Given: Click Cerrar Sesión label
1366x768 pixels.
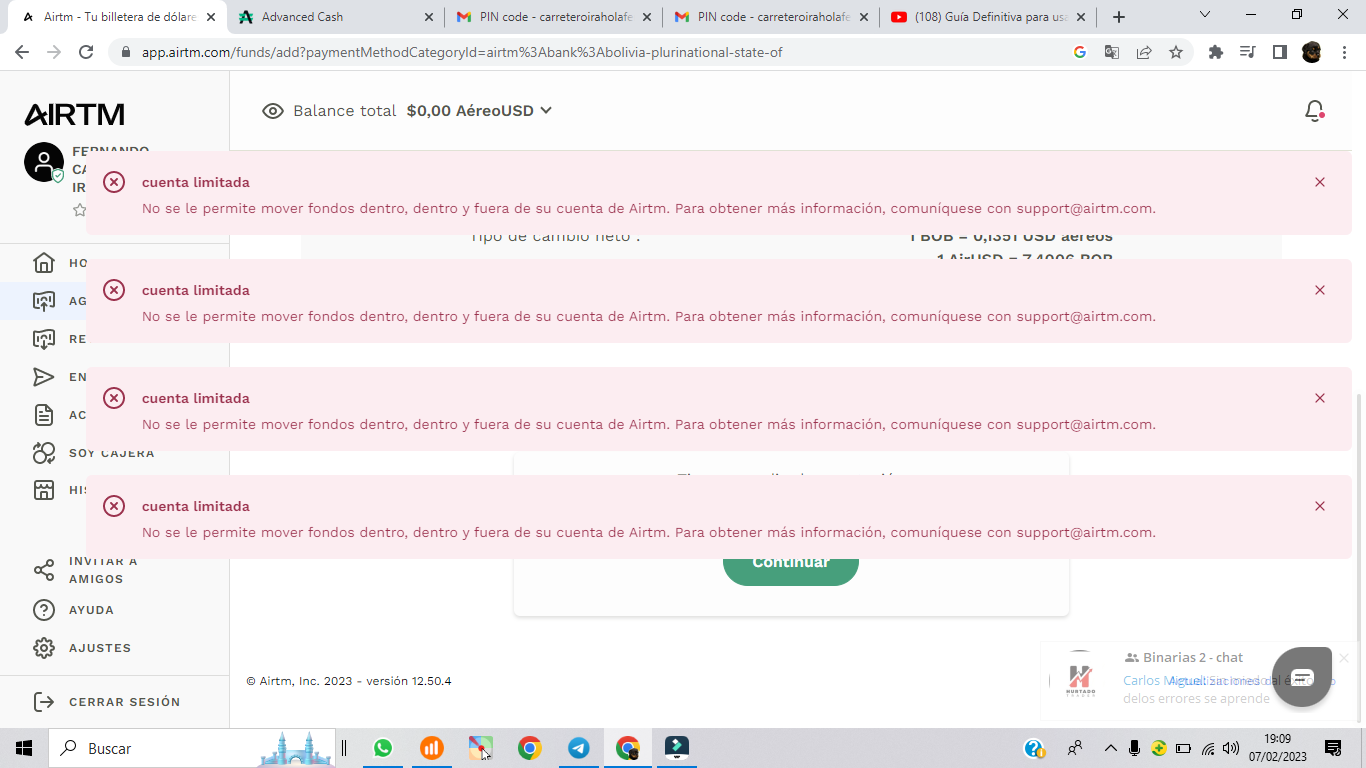Looking at the screenshot, I should point(125,702).
